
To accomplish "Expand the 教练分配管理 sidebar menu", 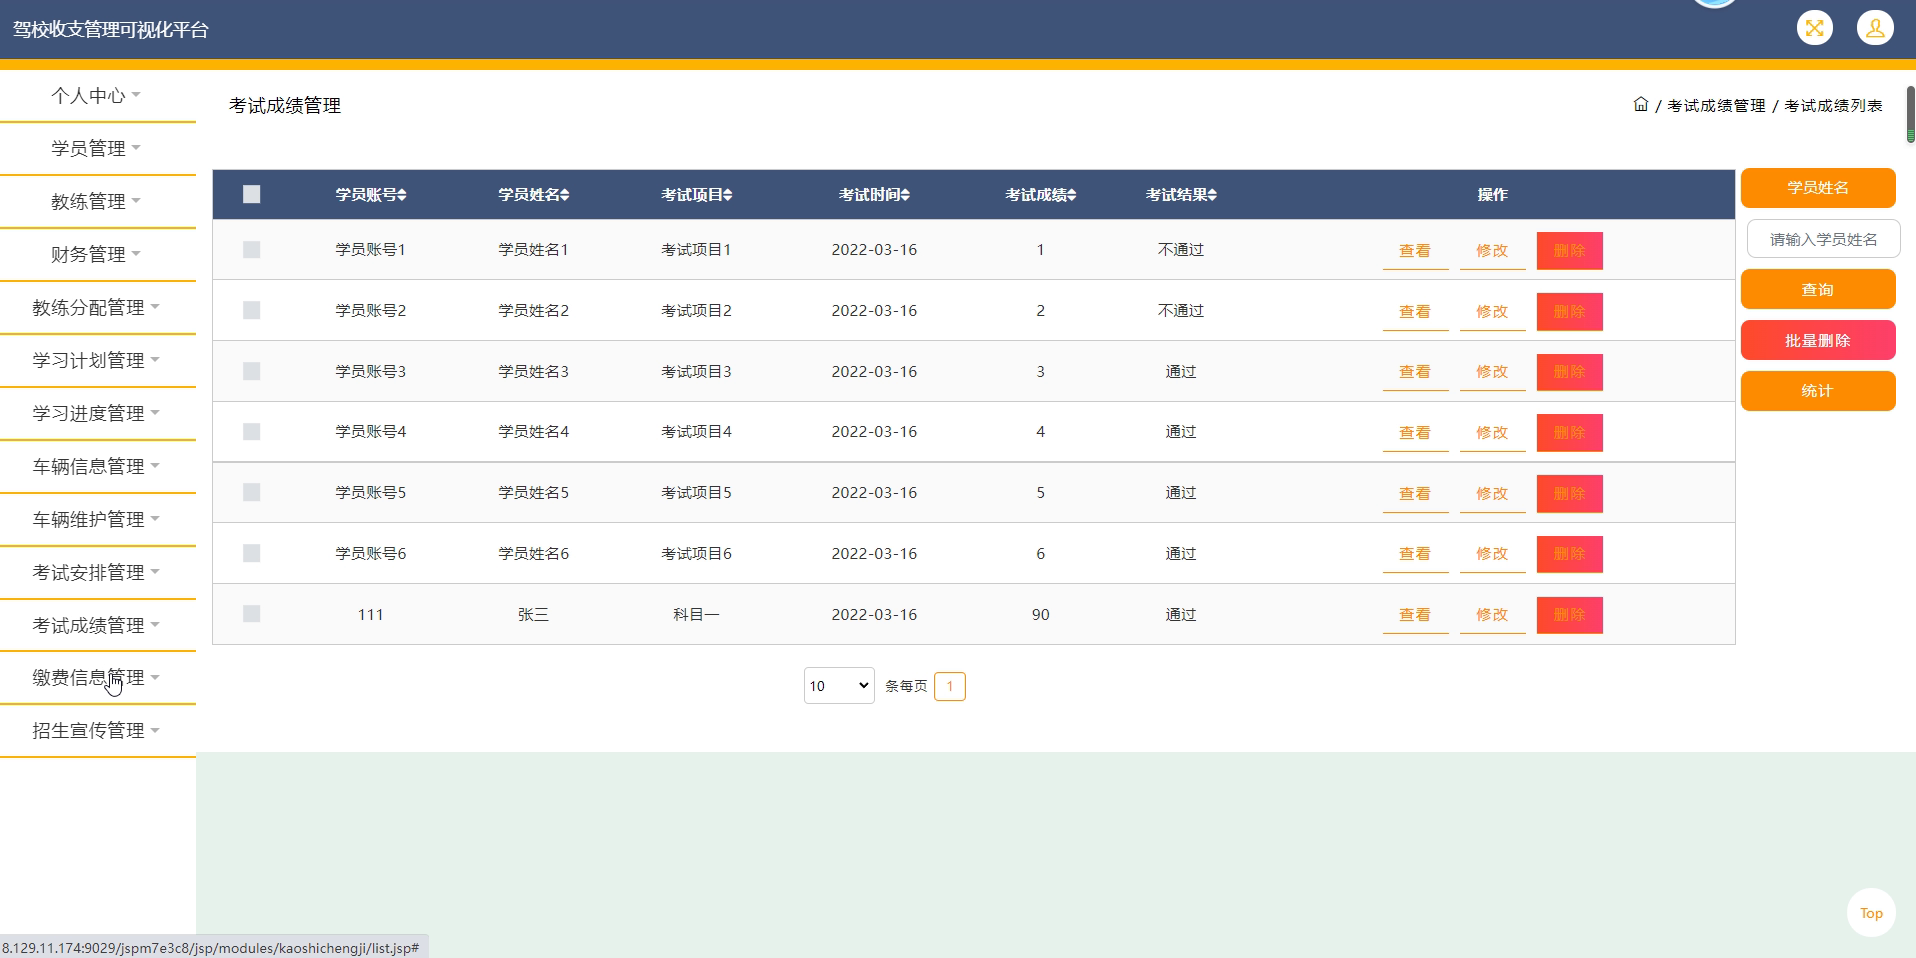I will coord(97,308).
